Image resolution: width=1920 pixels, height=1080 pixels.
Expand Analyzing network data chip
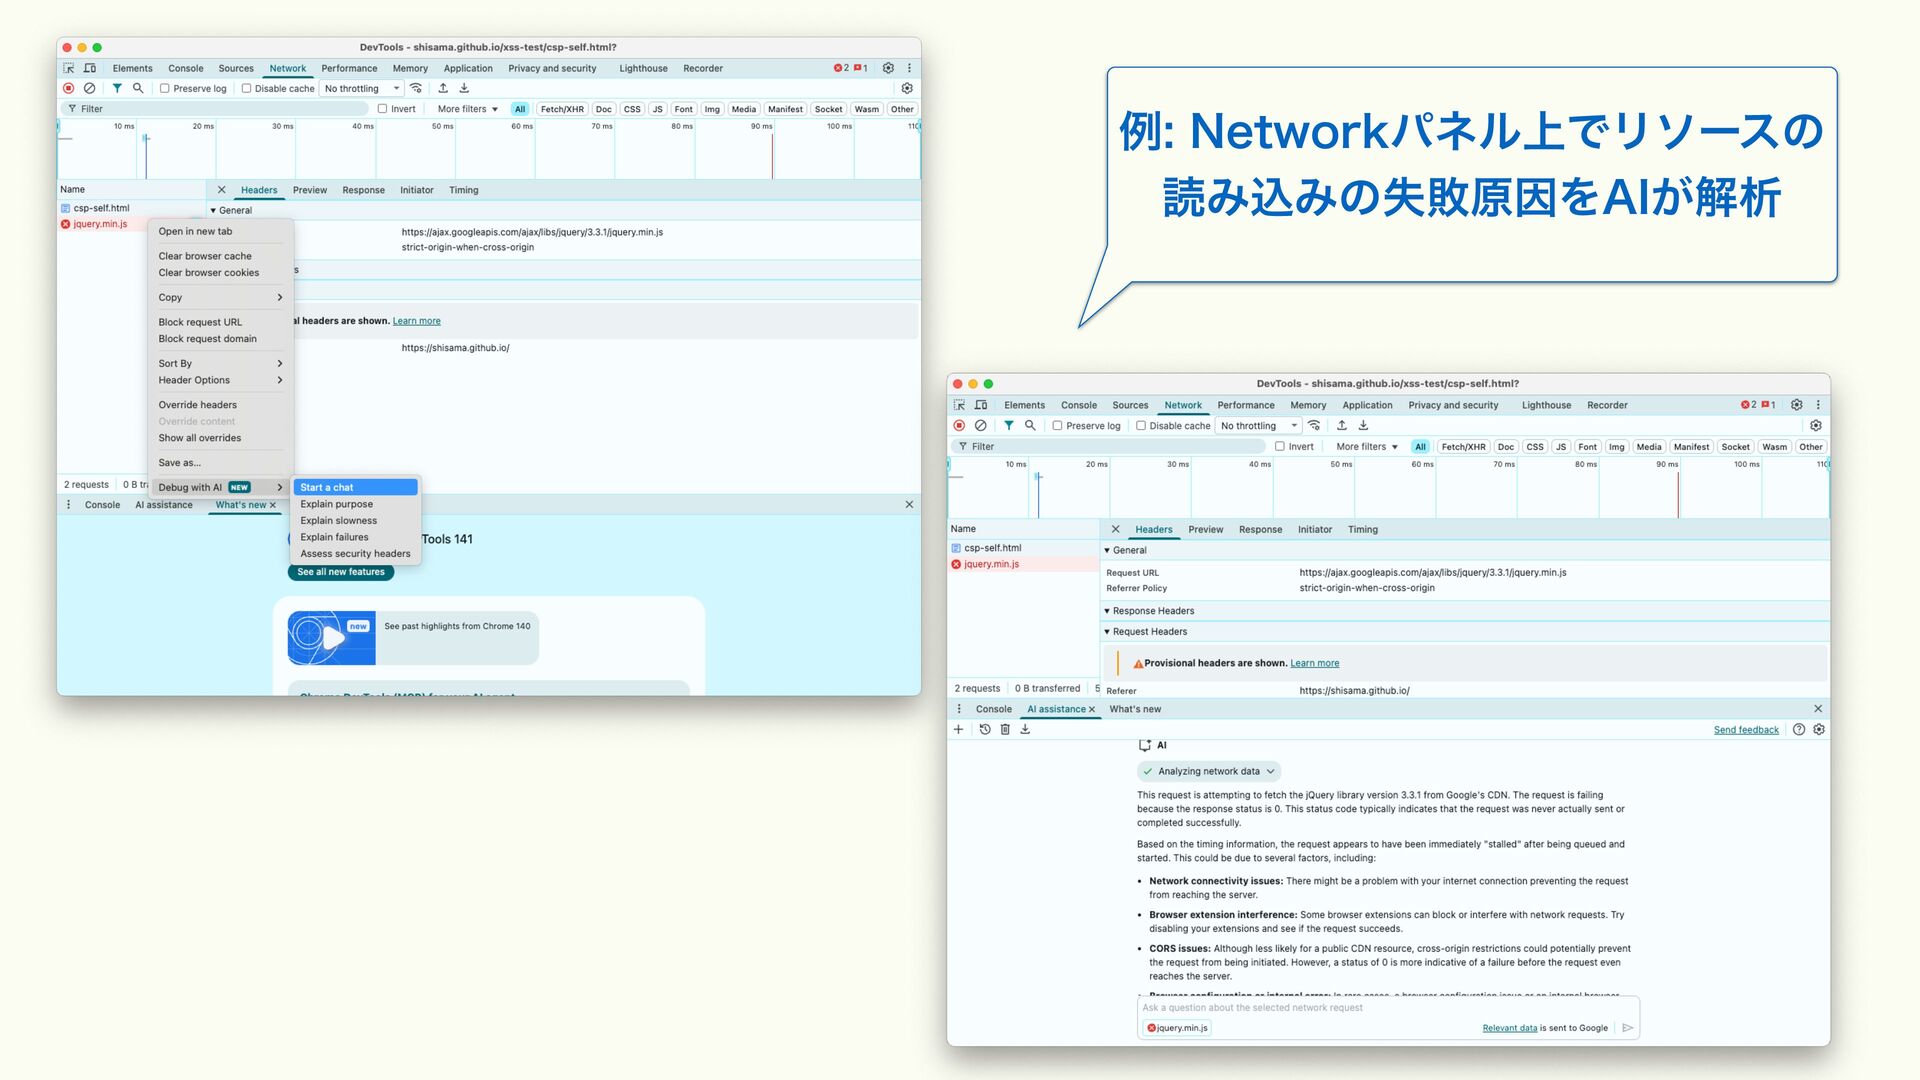(1208, 772)
